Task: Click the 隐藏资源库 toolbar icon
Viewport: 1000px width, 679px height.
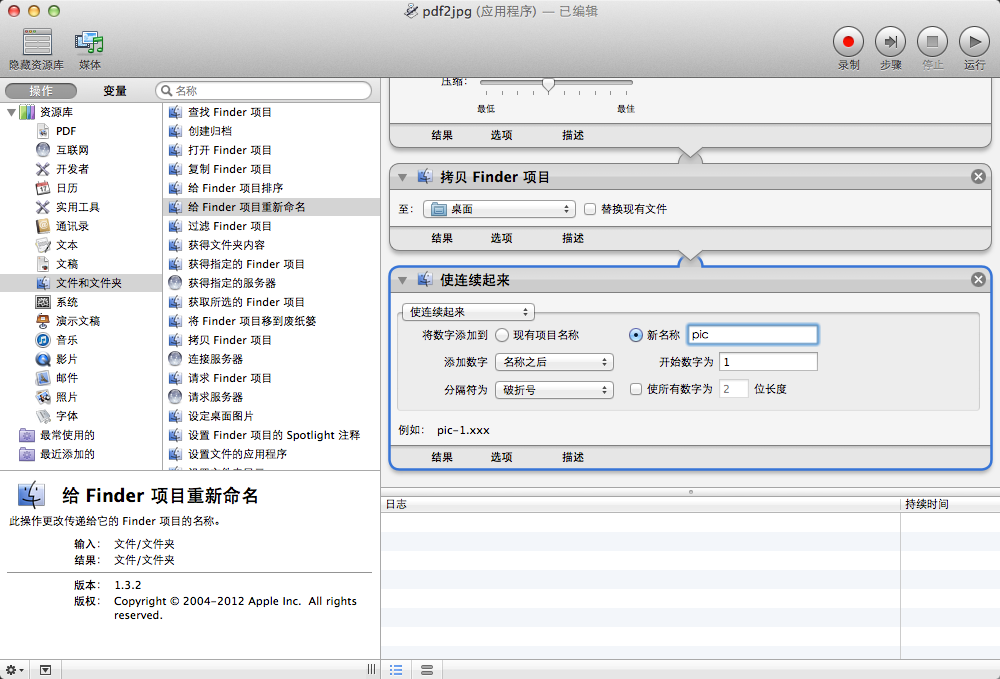Action: 37,43
